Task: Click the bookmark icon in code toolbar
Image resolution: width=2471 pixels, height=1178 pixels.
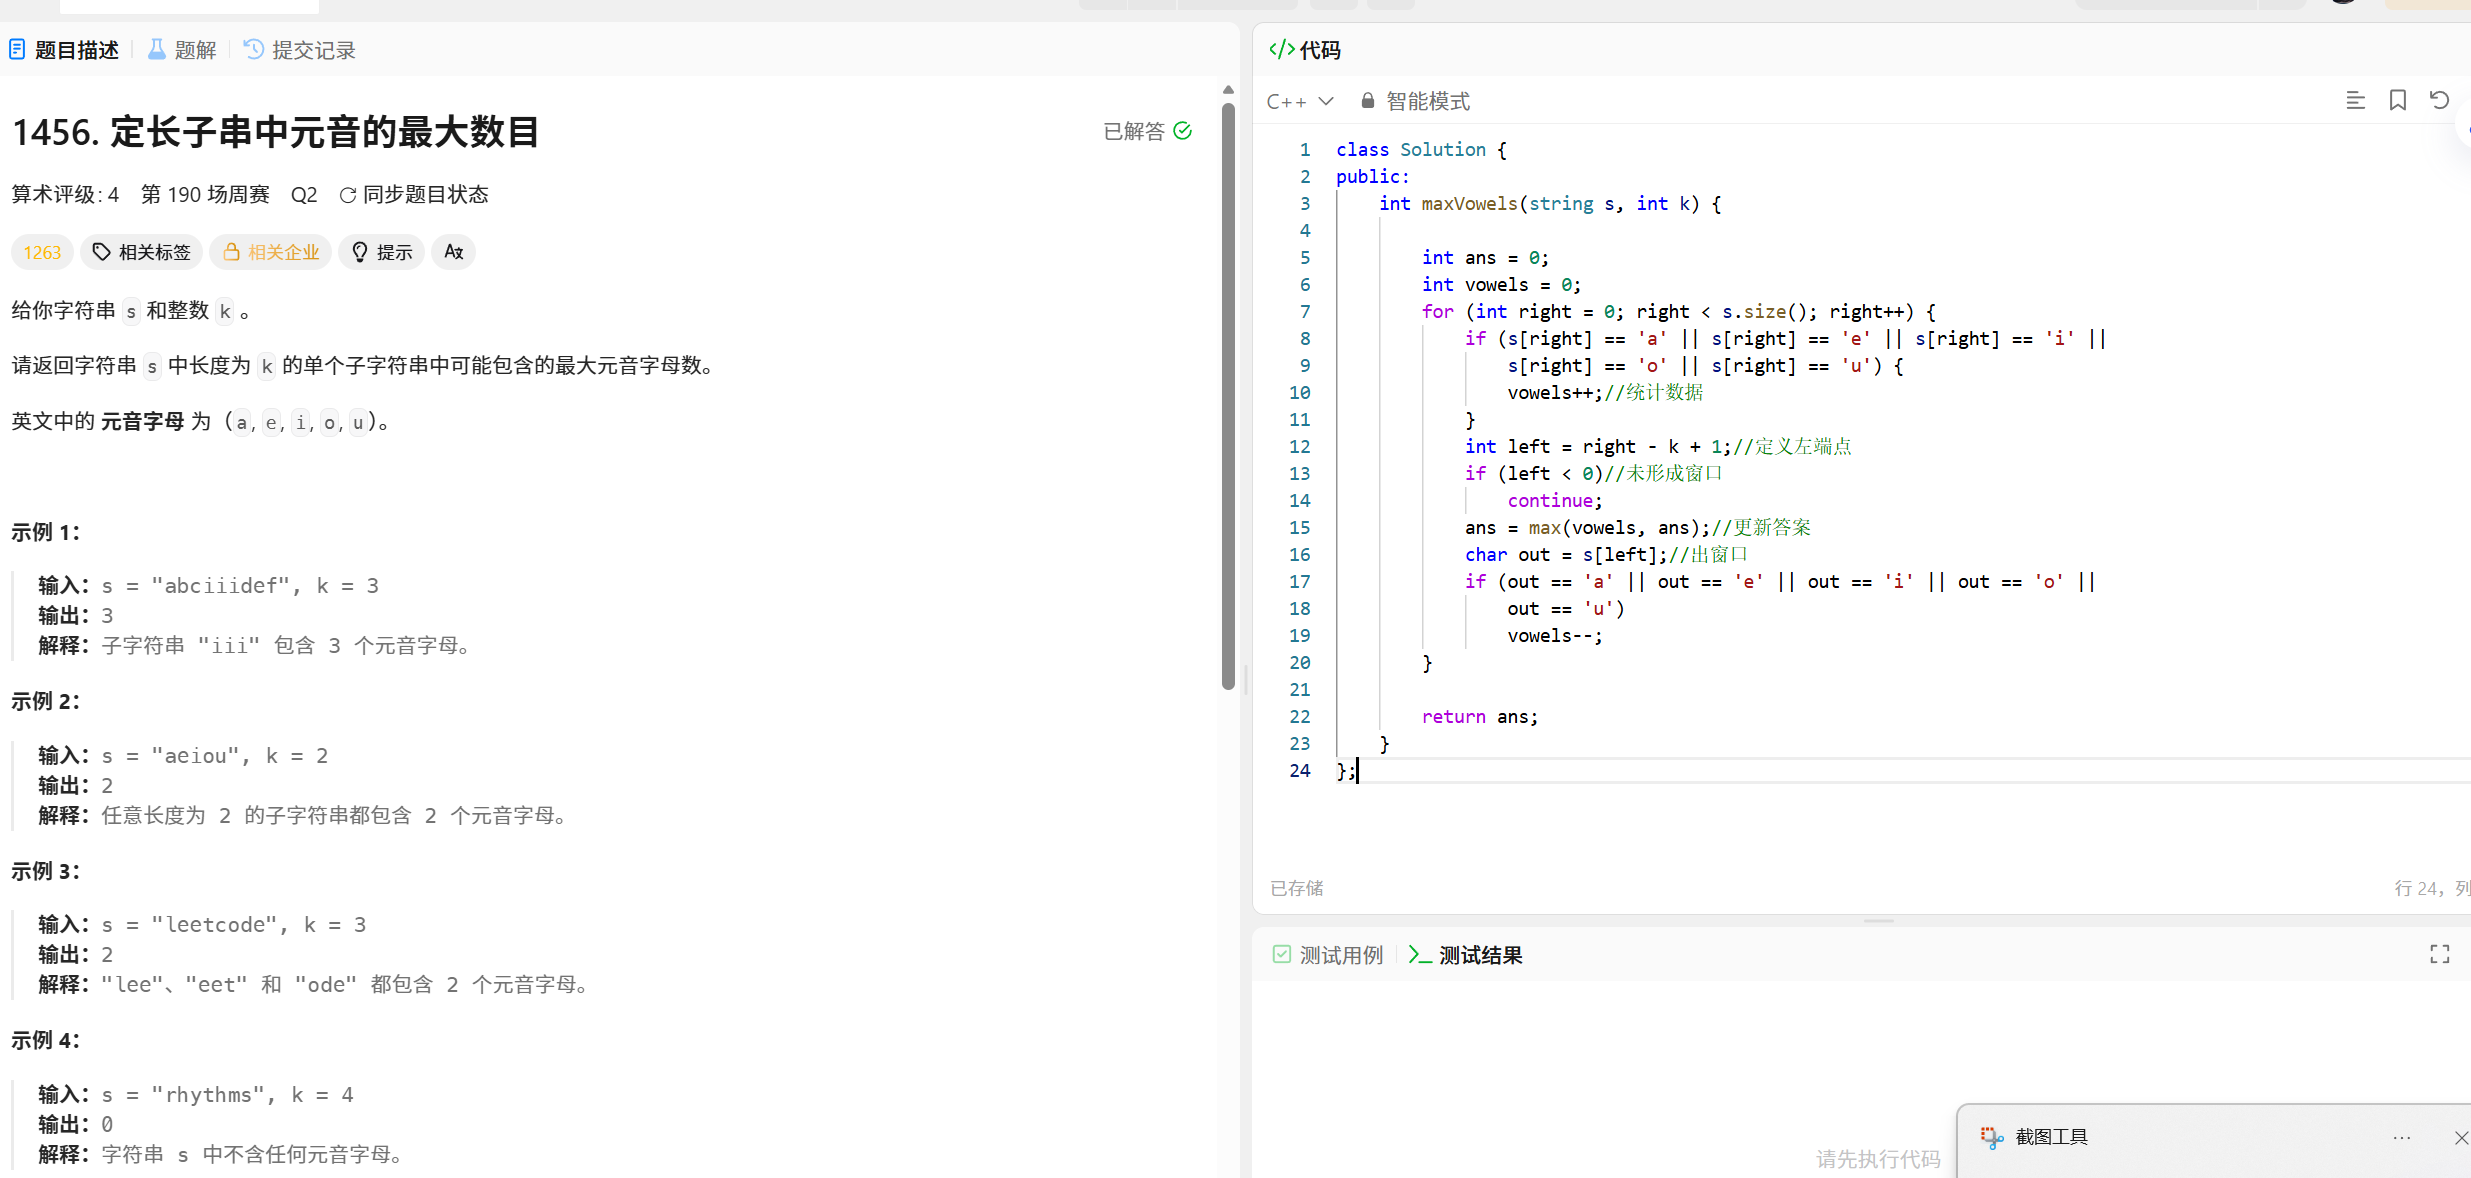Action: (2397, 101)
